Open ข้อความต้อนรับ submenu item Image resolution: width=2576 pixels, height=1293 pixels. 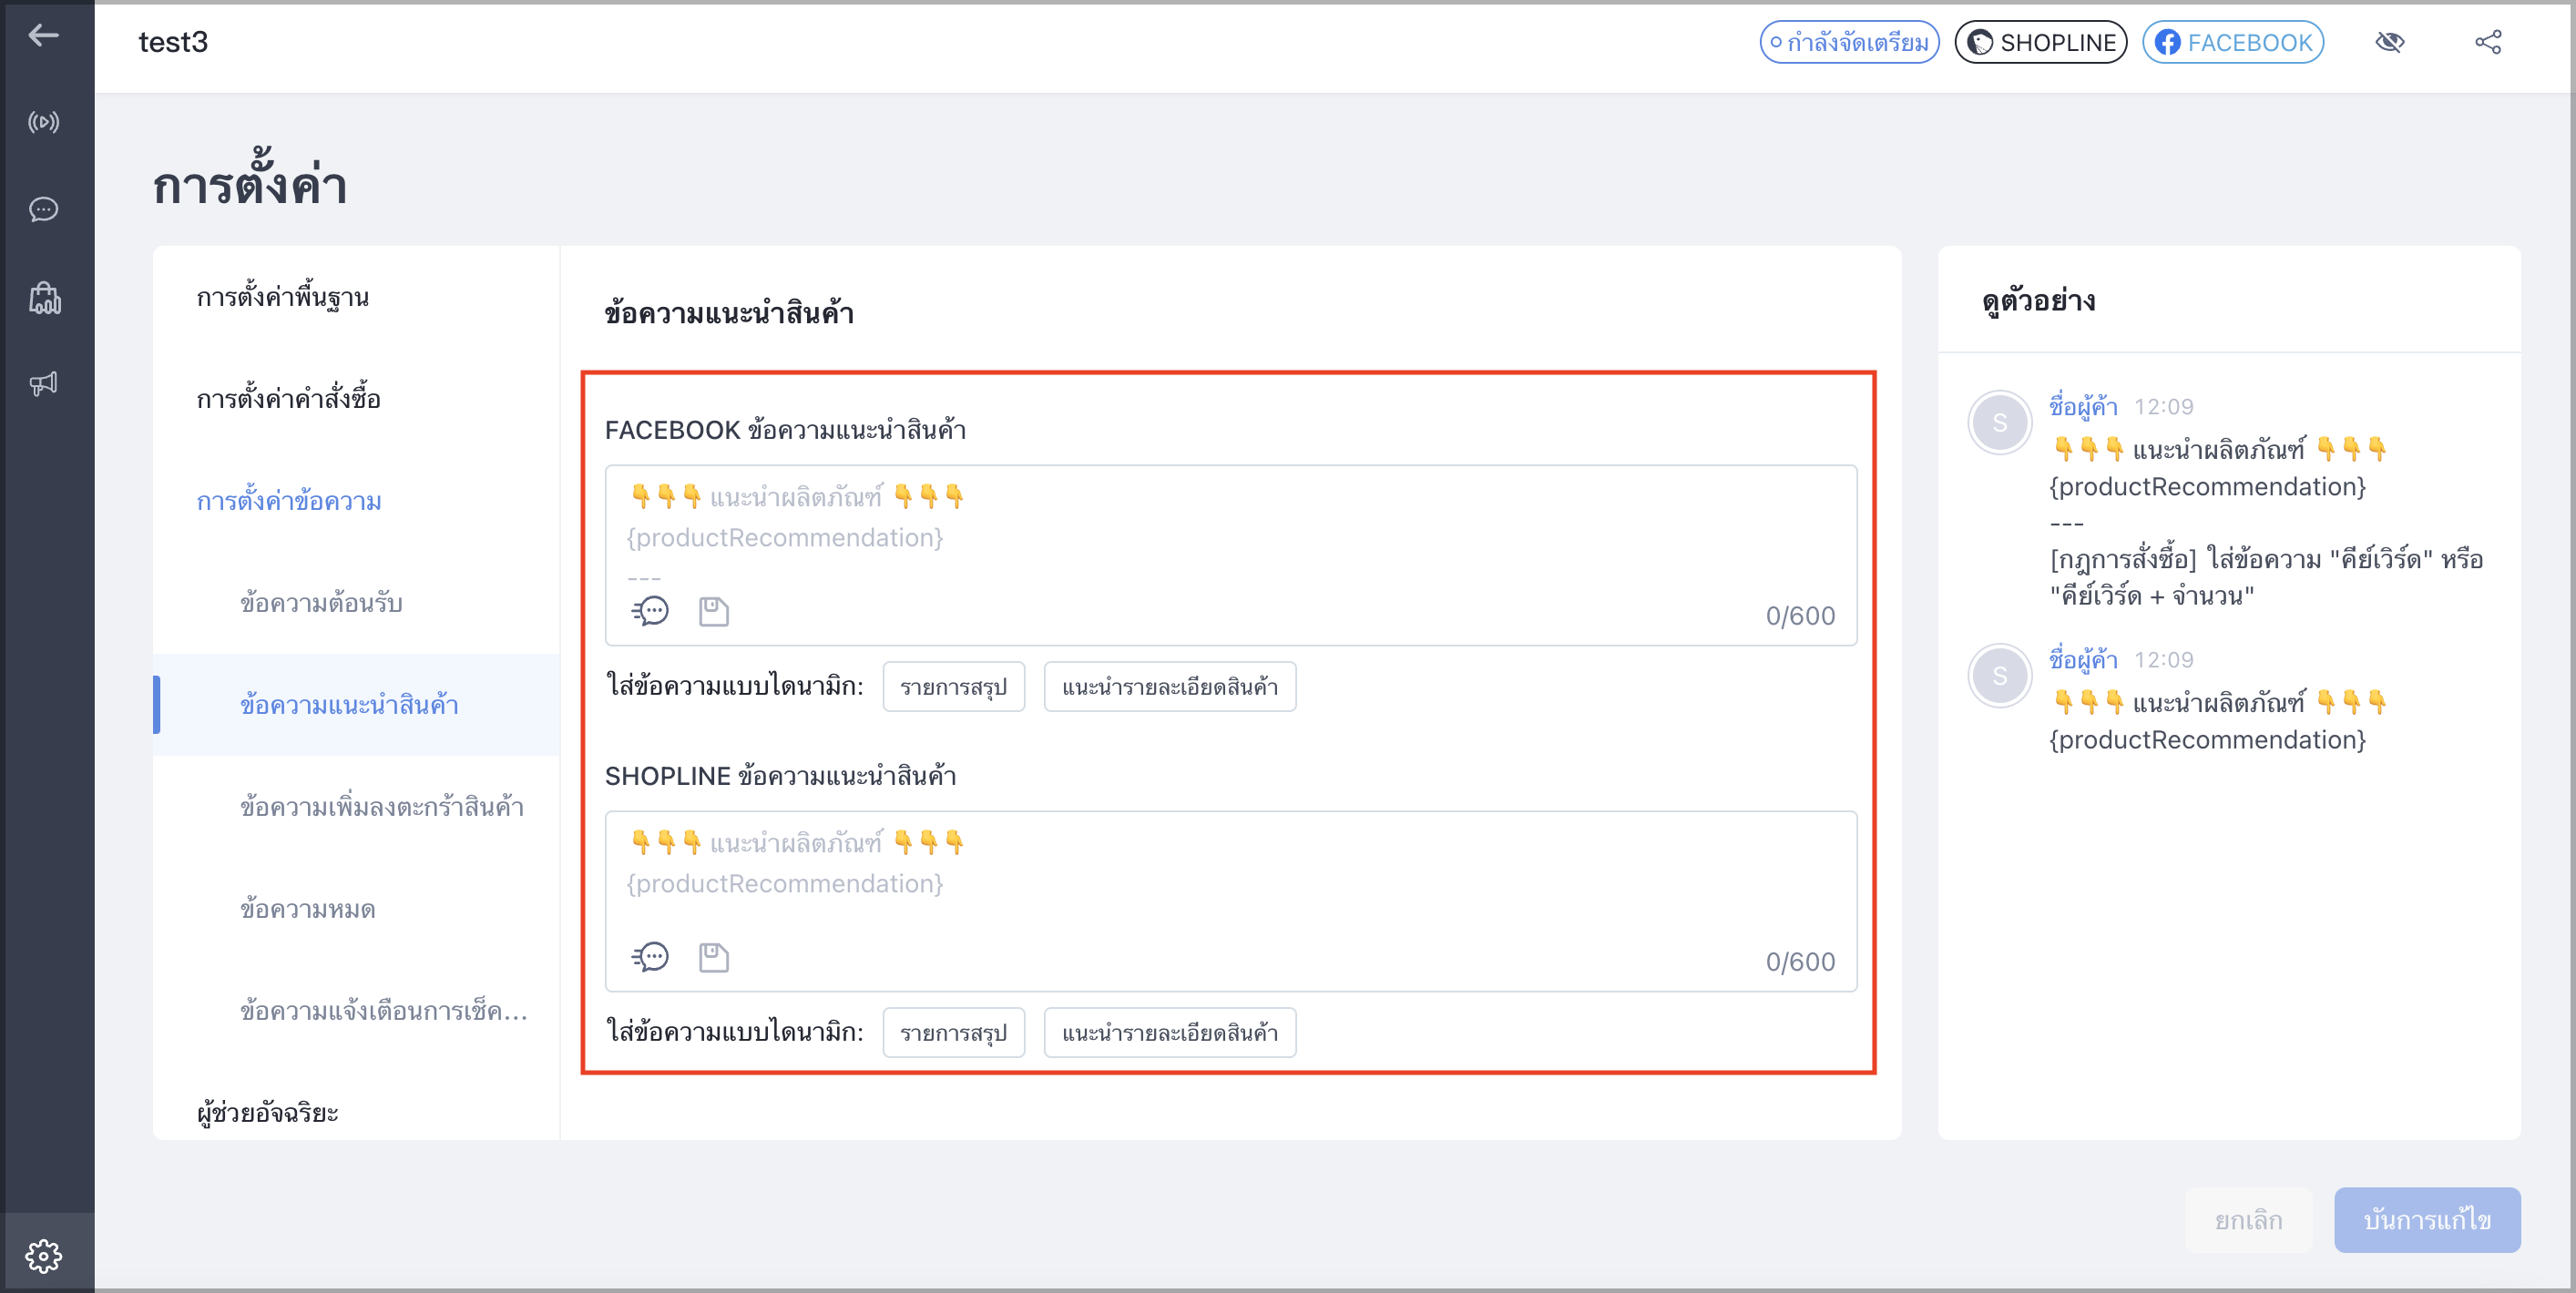tap(321, 603)
